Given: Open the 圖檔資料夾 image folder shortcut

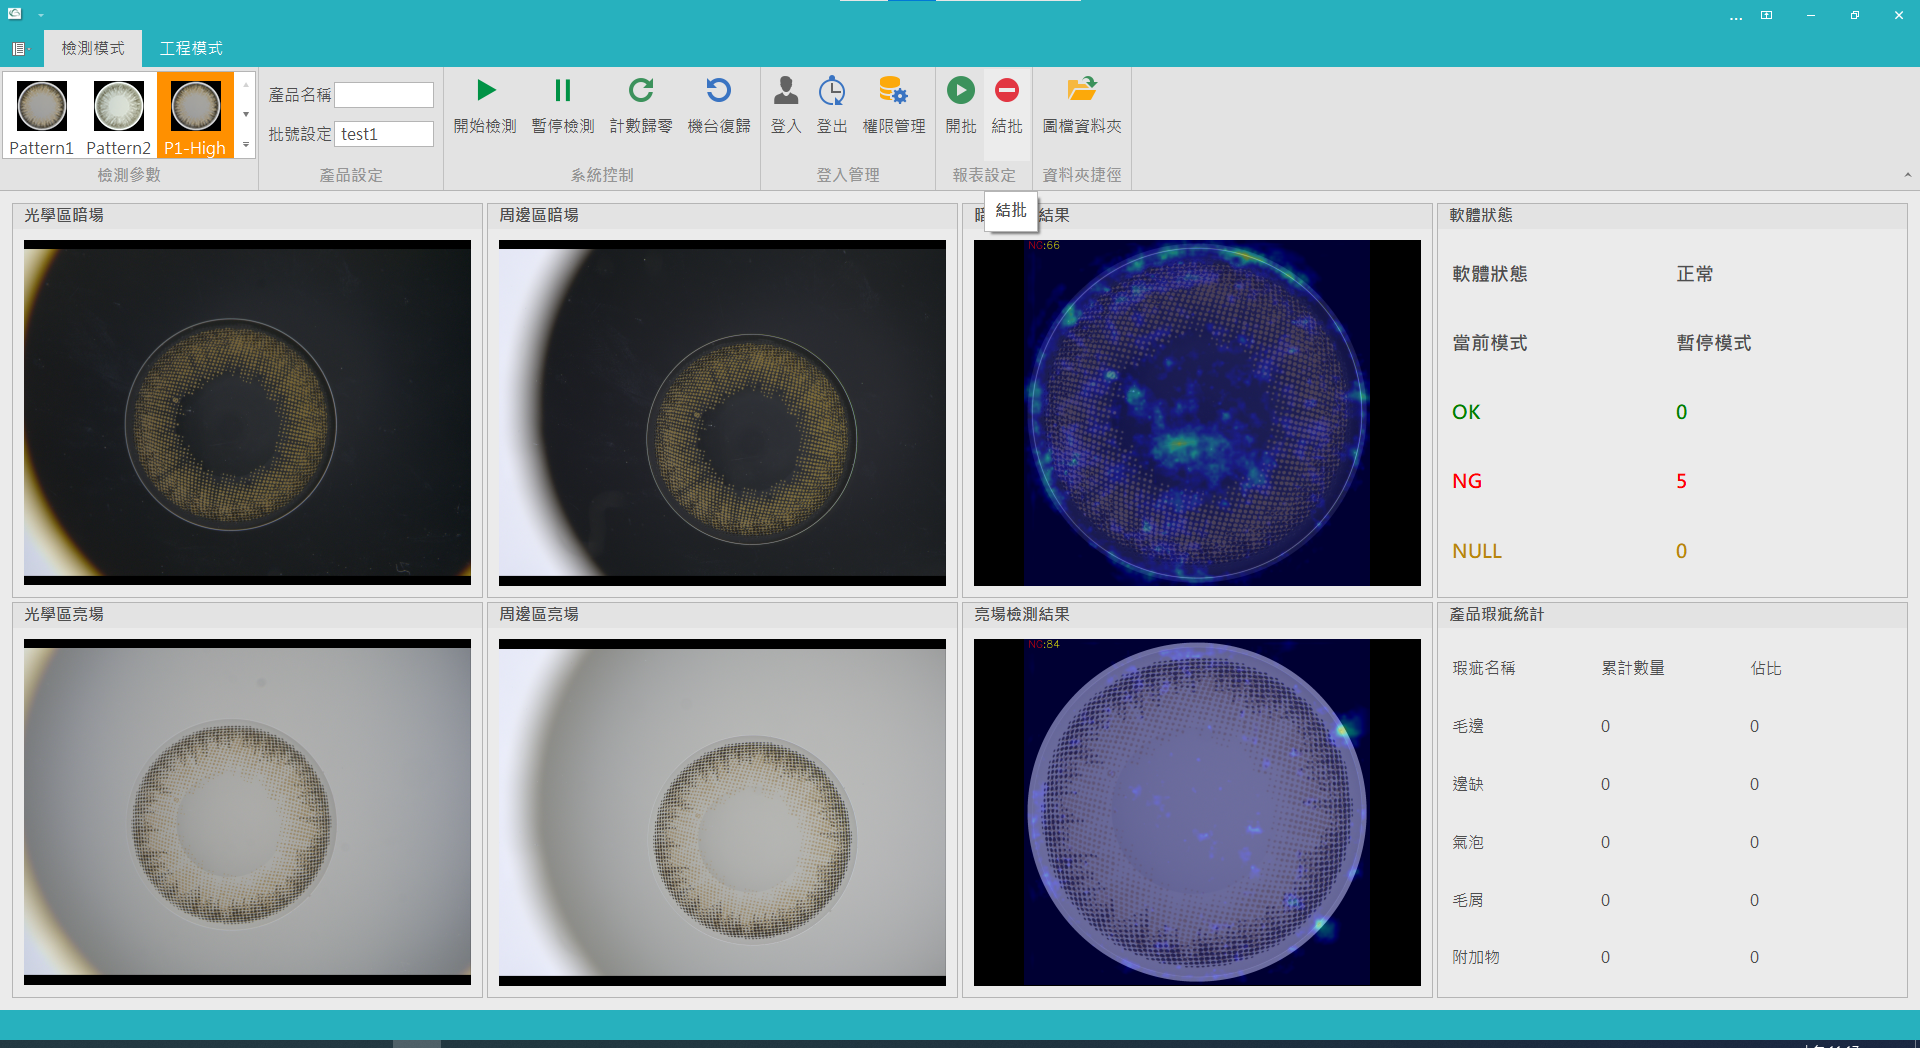Looking at the screenshot, I should (1081, 92).
